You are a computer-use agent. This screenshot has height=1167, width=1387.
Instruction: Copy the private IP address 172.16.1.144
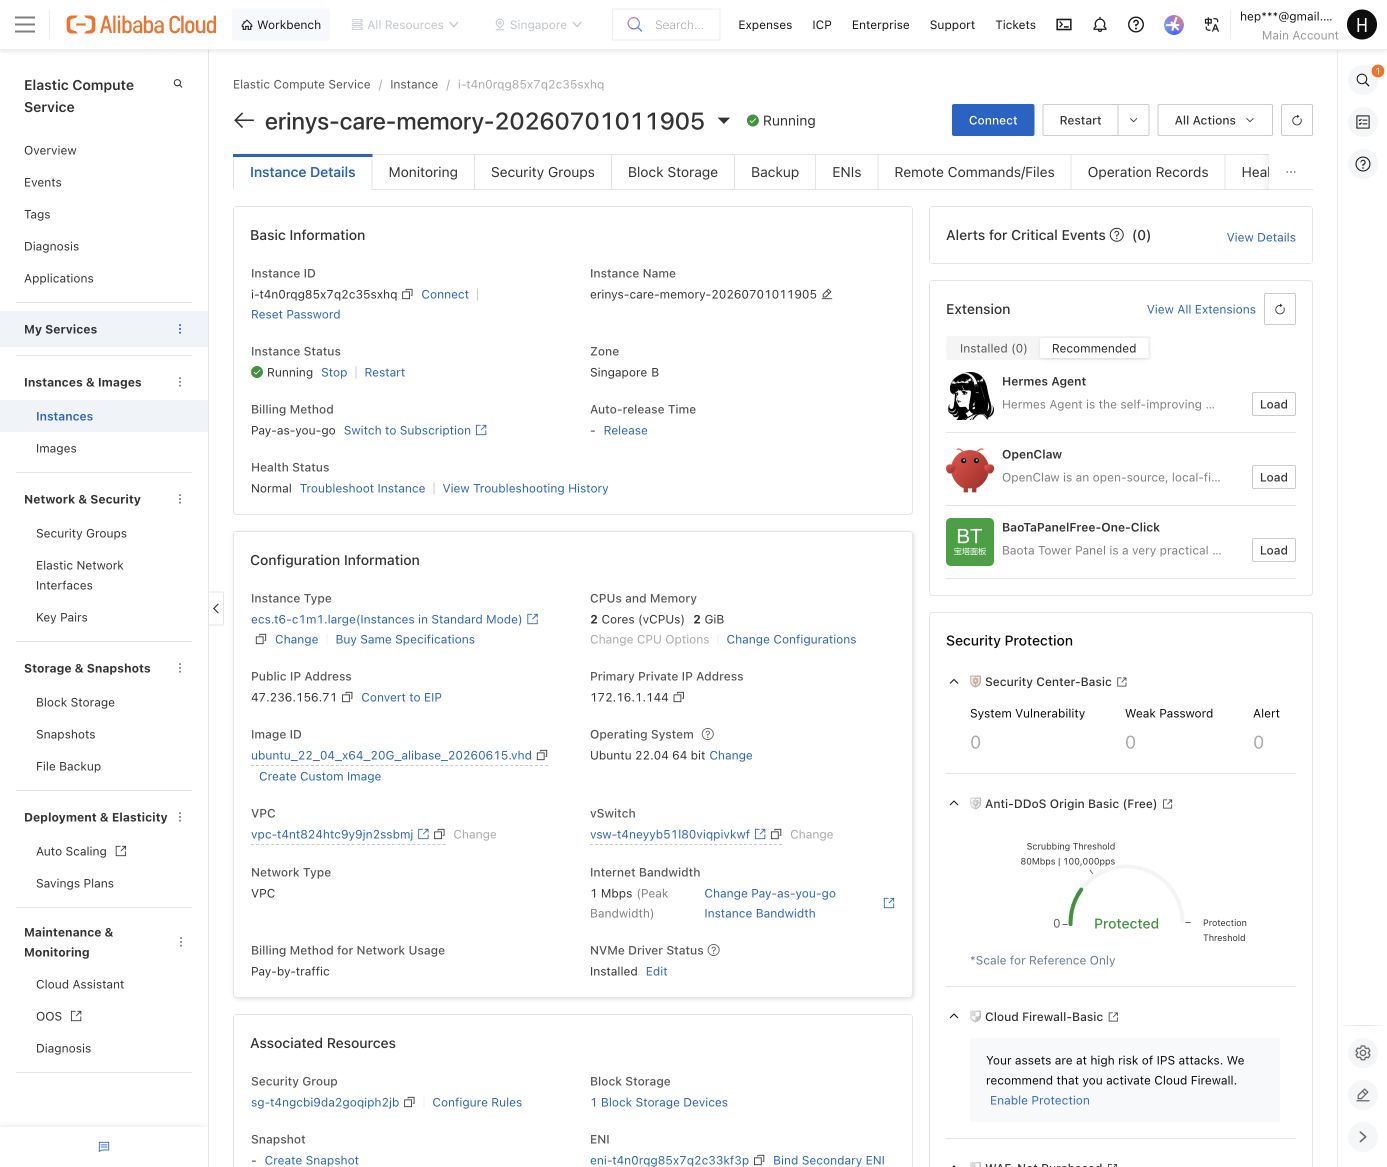679,697
